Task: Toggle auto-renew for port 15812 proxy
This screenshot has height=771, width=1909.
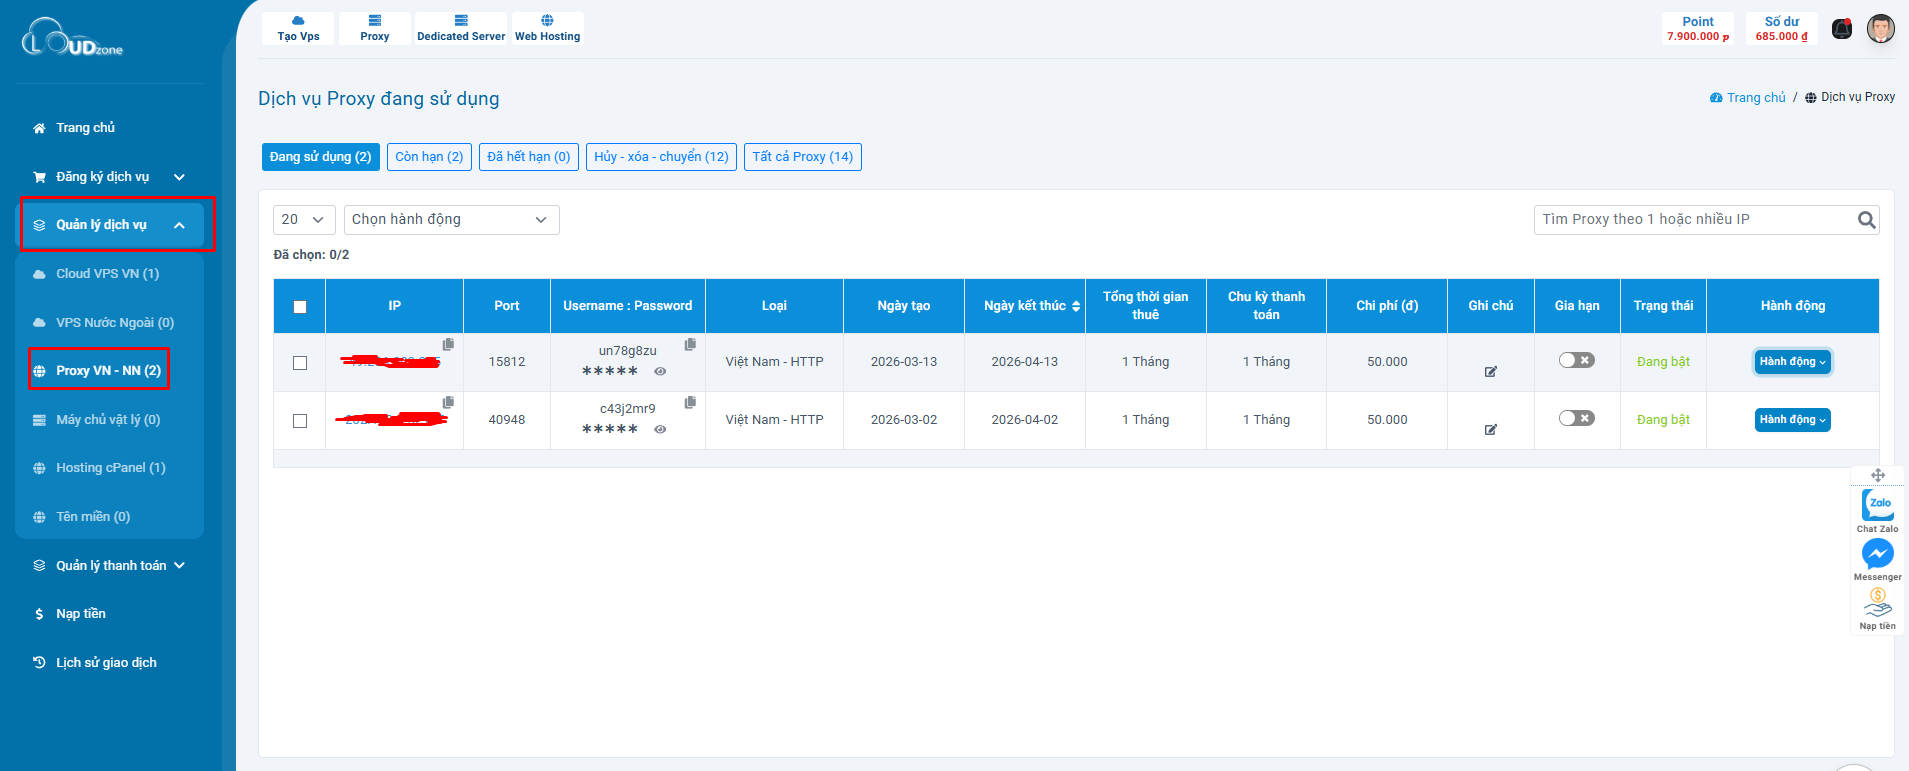Action: [x=1576, y=361]
